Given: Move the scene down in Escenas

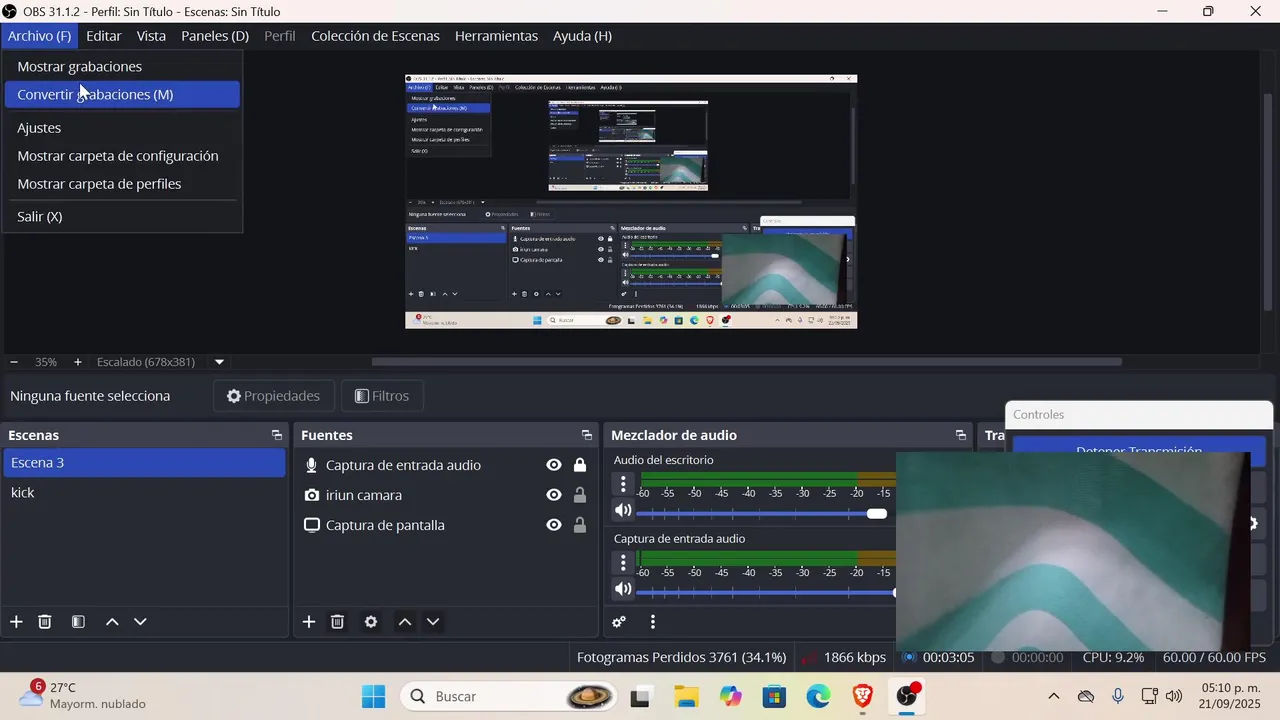Looking at the screenshot, I should 140,622.
